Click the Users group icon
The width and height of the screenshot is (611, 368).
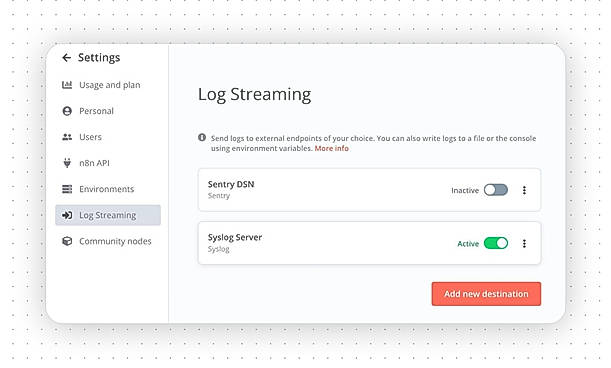[x=67, y=137]
